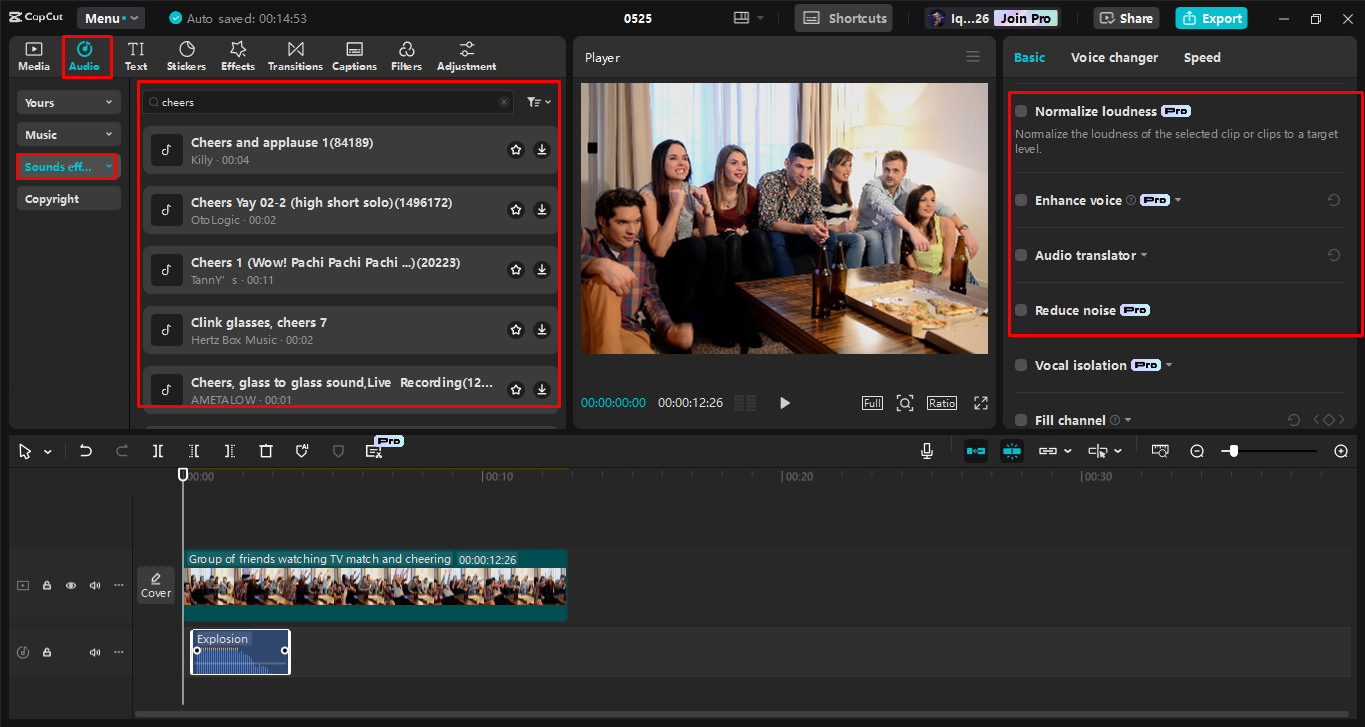Open the Filters panel
The height and width of the screenshot is (727, 1365).
pyautogui.click(x=406, y=56)
